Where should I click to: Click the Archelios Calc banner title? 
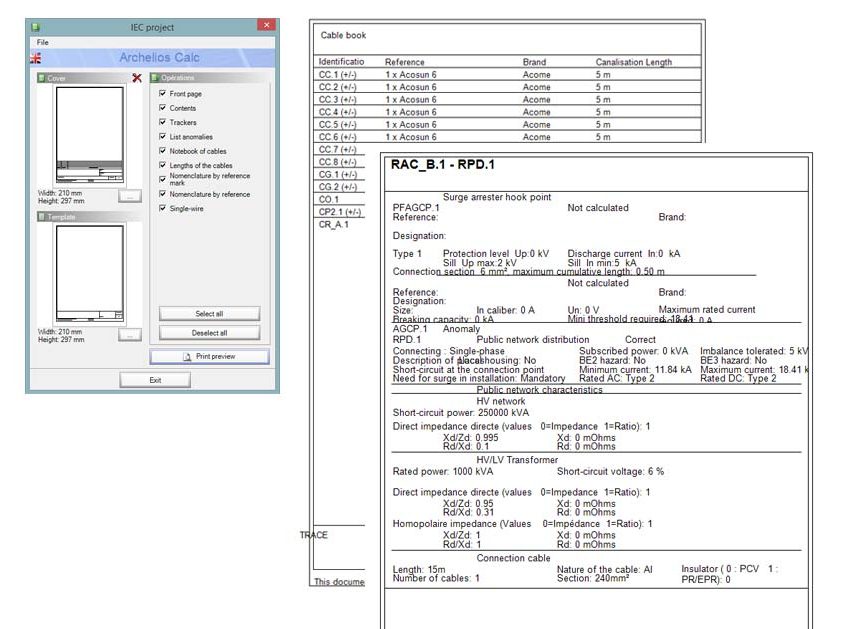160,58
